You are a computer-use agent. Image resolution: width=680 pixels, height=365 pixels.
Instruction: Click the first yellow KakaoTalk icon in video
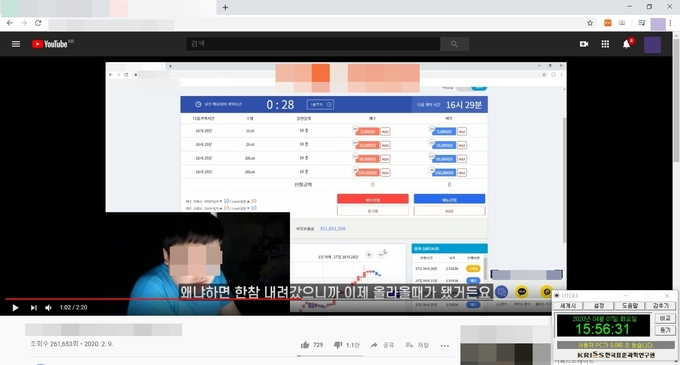click(522, 292)
